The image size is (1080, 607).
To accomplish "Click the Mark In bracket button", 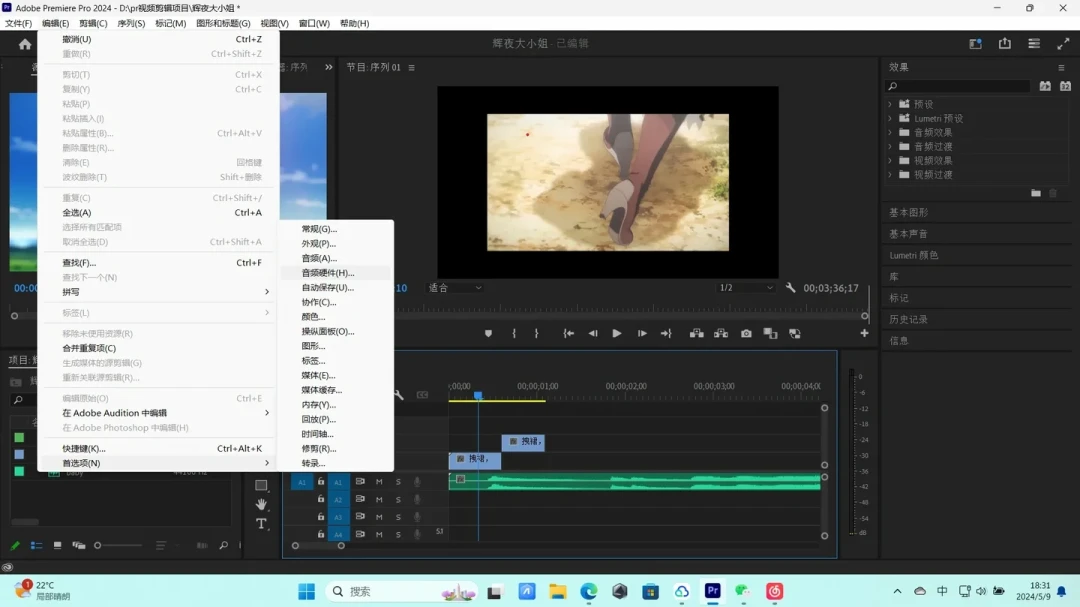I will (x=514, y=333).
